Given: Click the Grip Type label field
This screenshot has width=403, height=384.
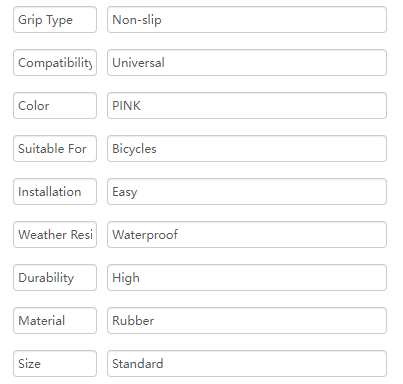Looking at the screenshot, I should (55, 20).
